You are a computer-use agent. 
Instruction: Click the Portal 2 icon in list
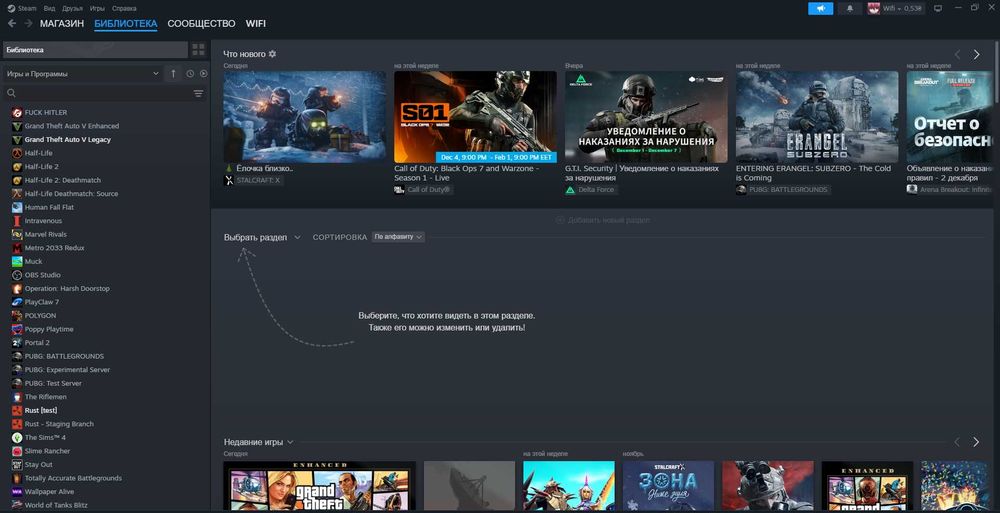click(17, 343)
